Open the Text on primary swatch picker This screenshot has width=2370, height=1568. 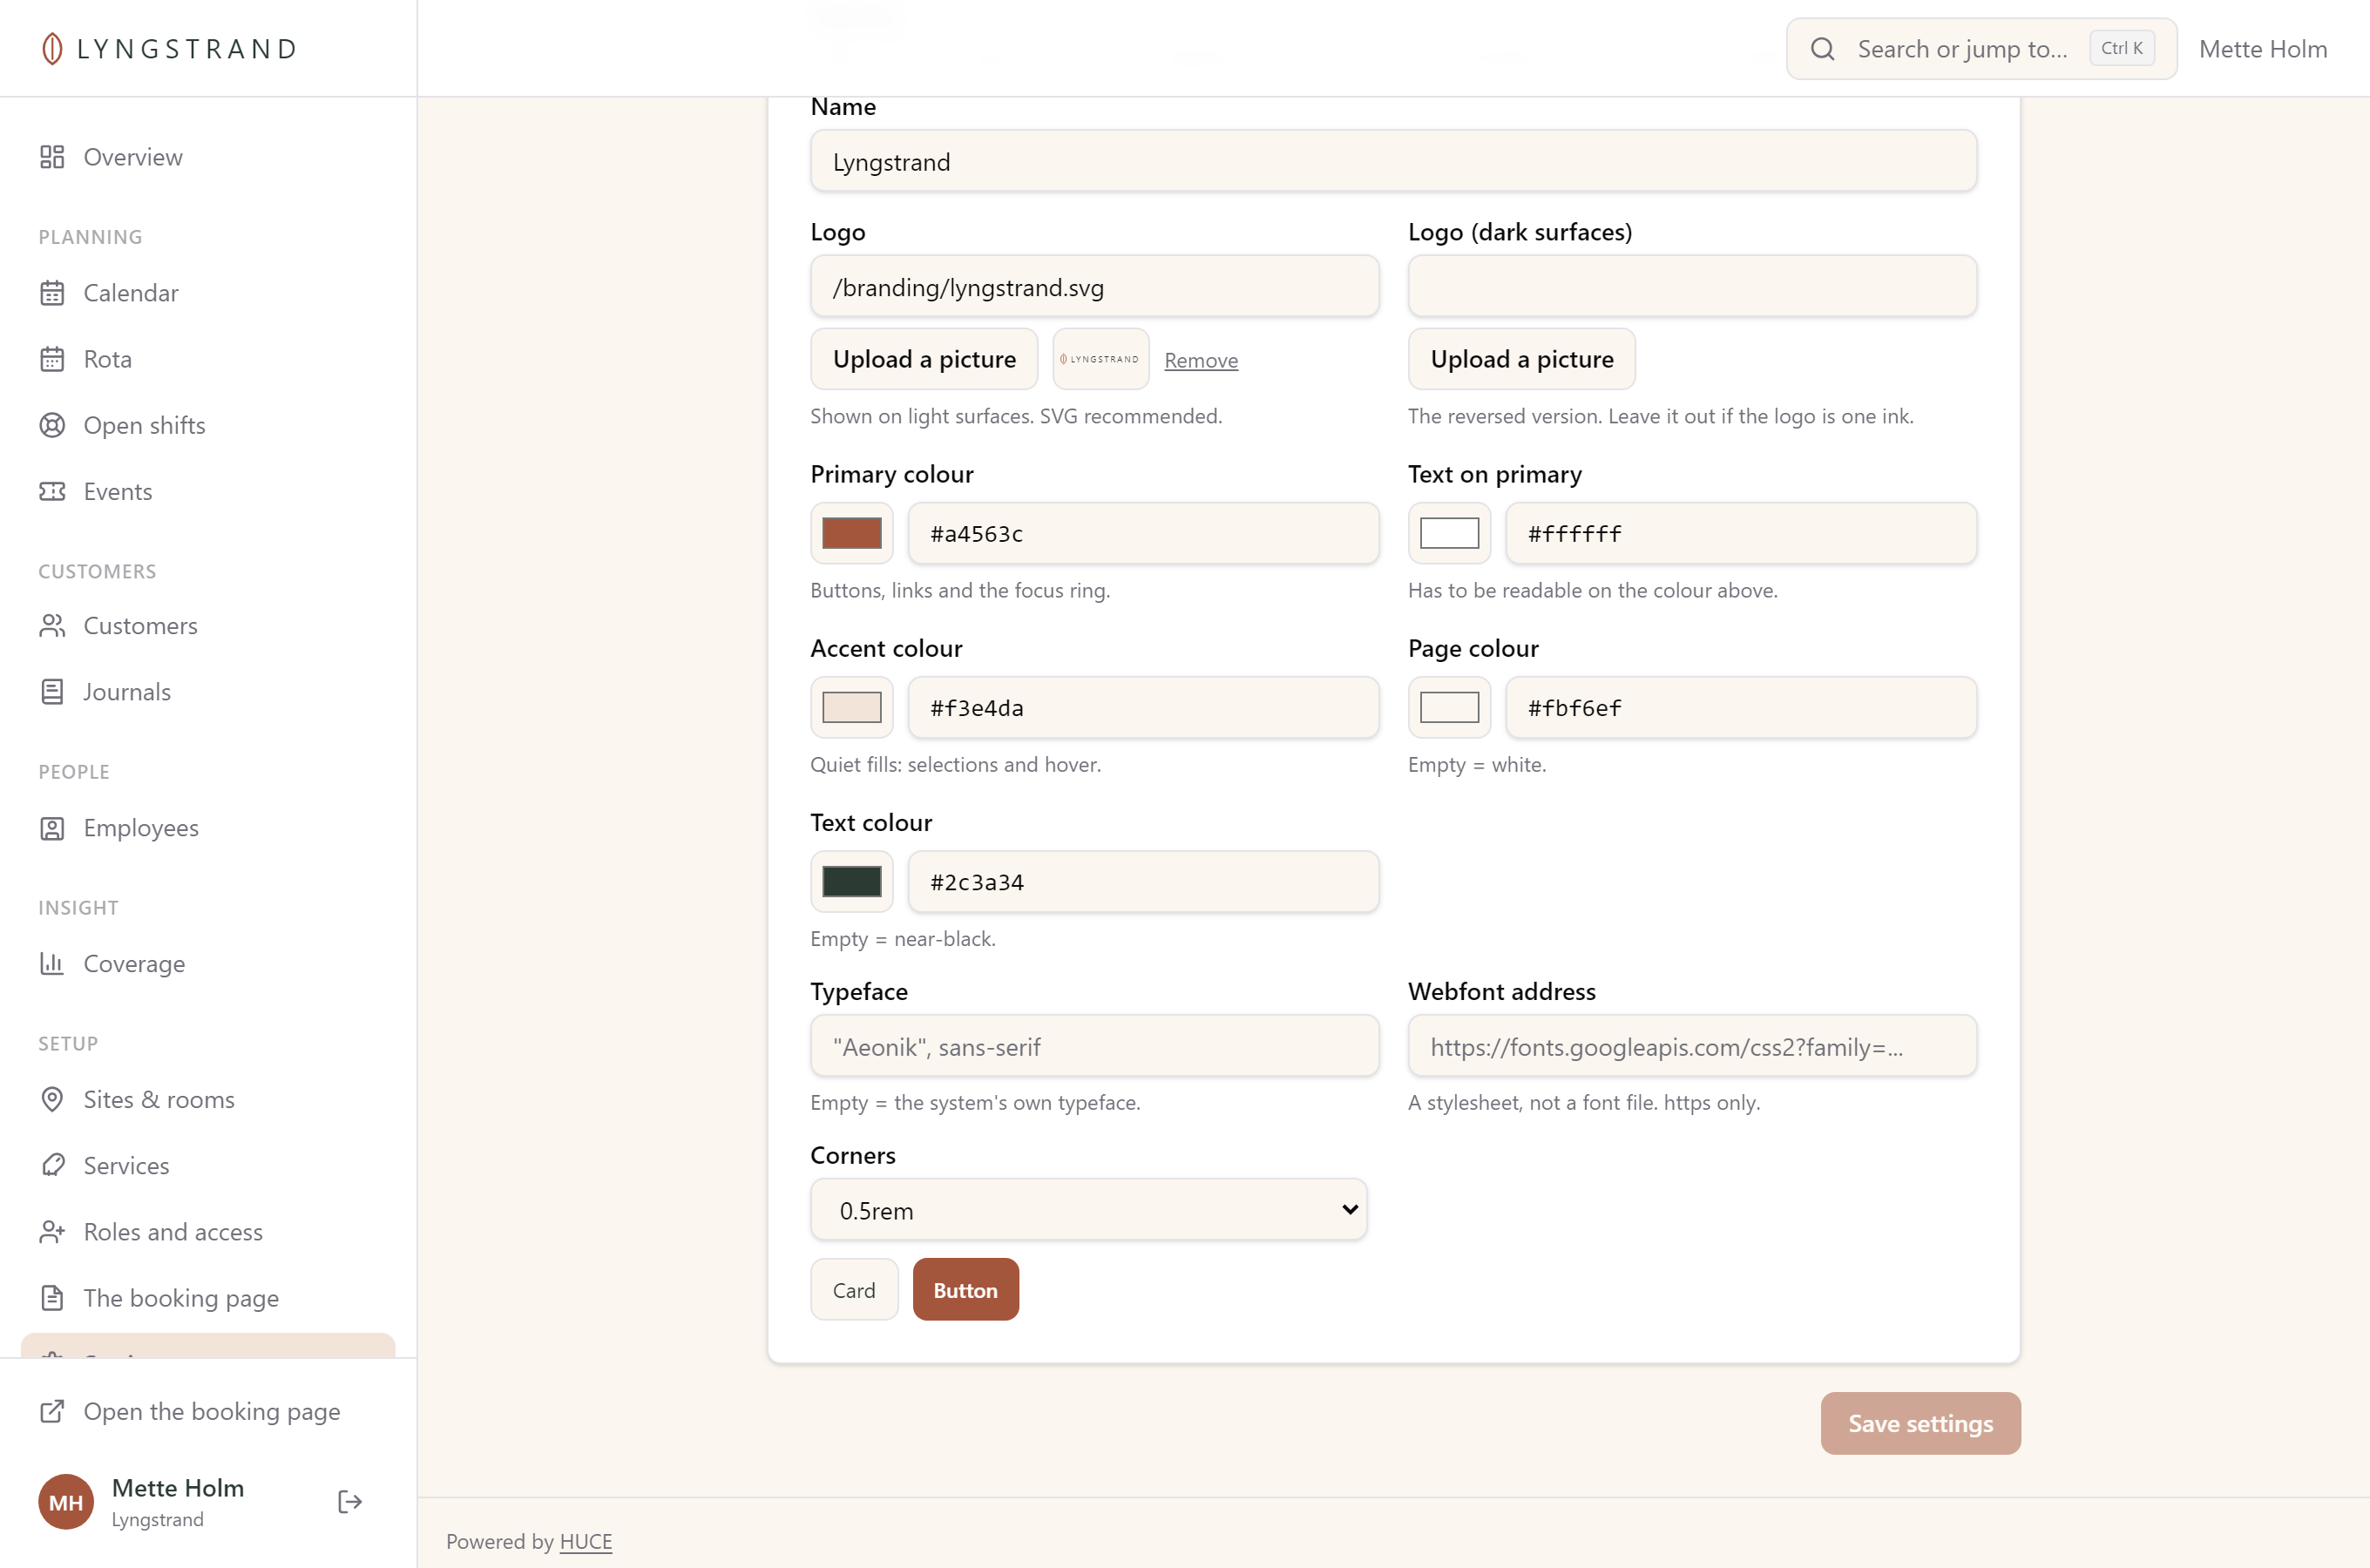coord(1449,533)
